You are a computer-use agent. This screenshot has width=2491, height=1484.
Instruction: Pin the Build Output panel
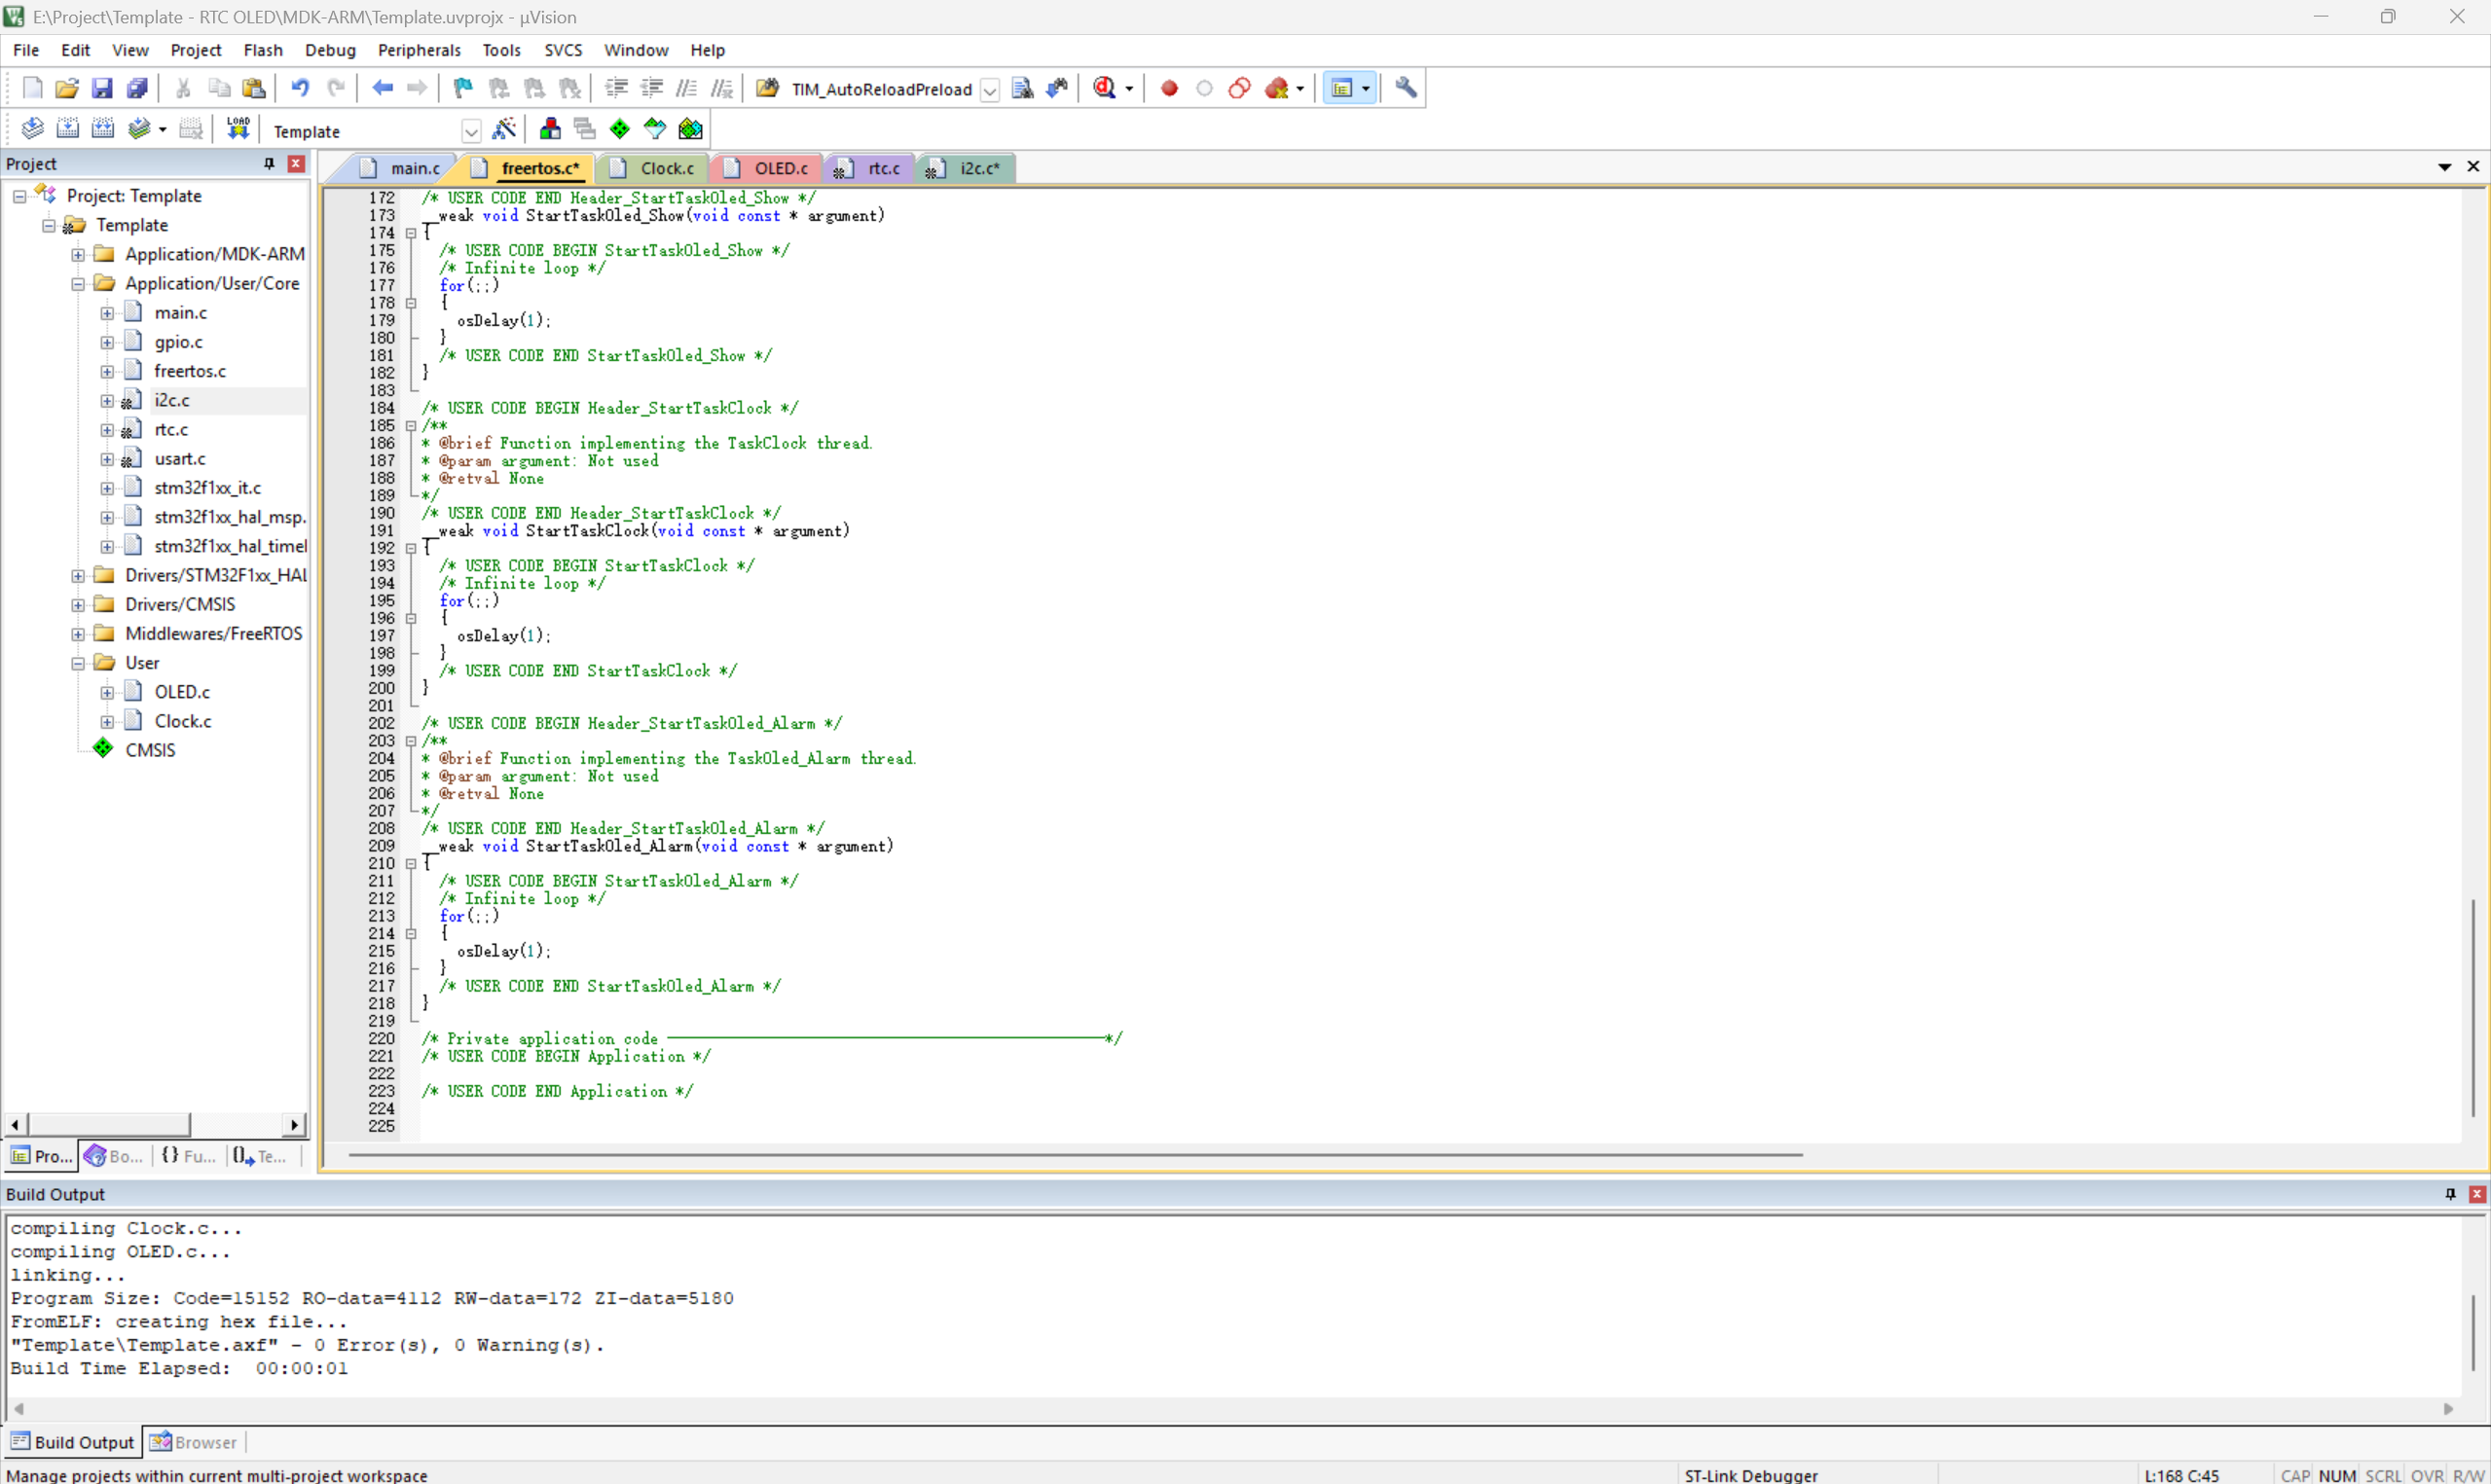coord(2450,1193)
